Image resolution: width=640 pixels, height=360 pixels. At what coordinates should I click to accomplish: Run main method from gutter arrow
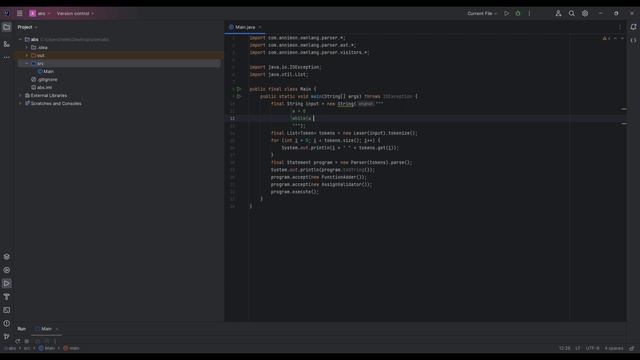(x=239, y=96)
